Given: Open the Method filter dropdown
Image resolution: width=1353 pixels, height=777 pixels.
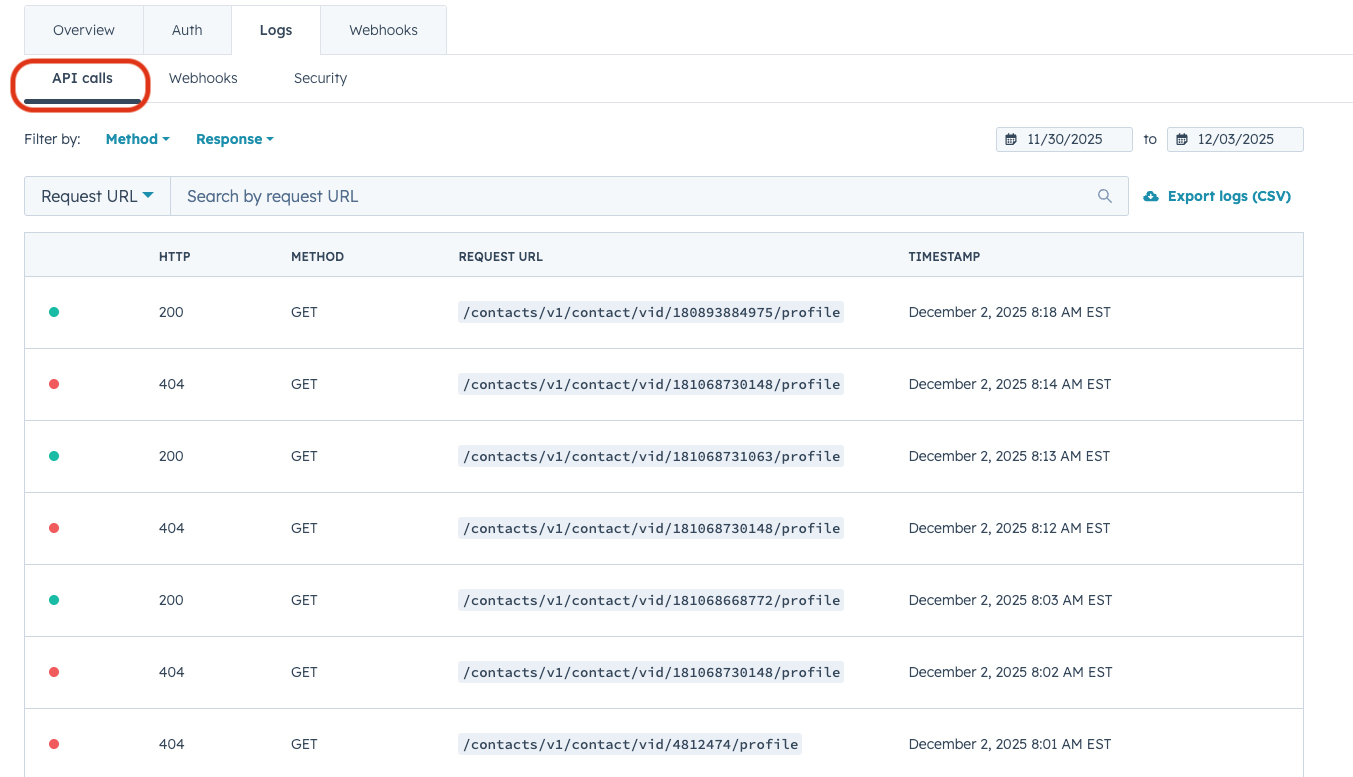Looking at the screenshot, I should [x=137, y=139].
